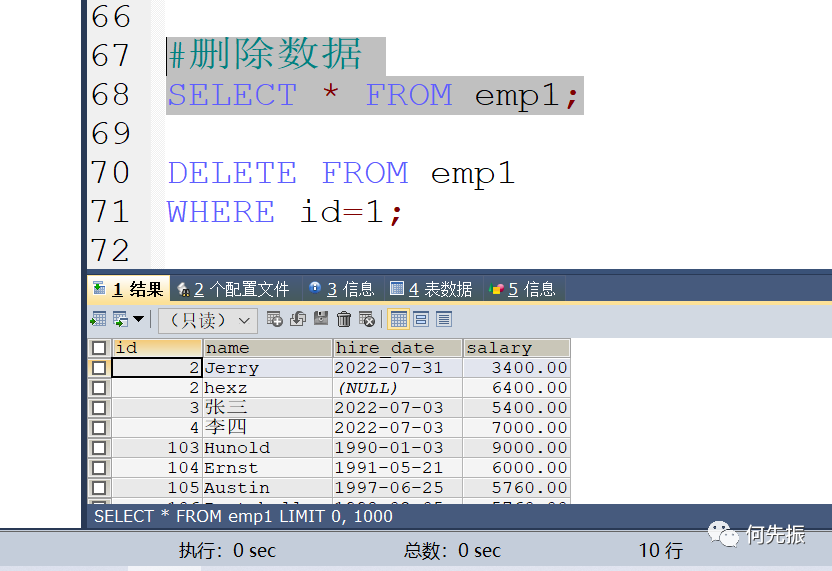The width and height of the screenshot is (832, 571).
Task: Check the Ernst row checkbox
Action: coord(99,468)
